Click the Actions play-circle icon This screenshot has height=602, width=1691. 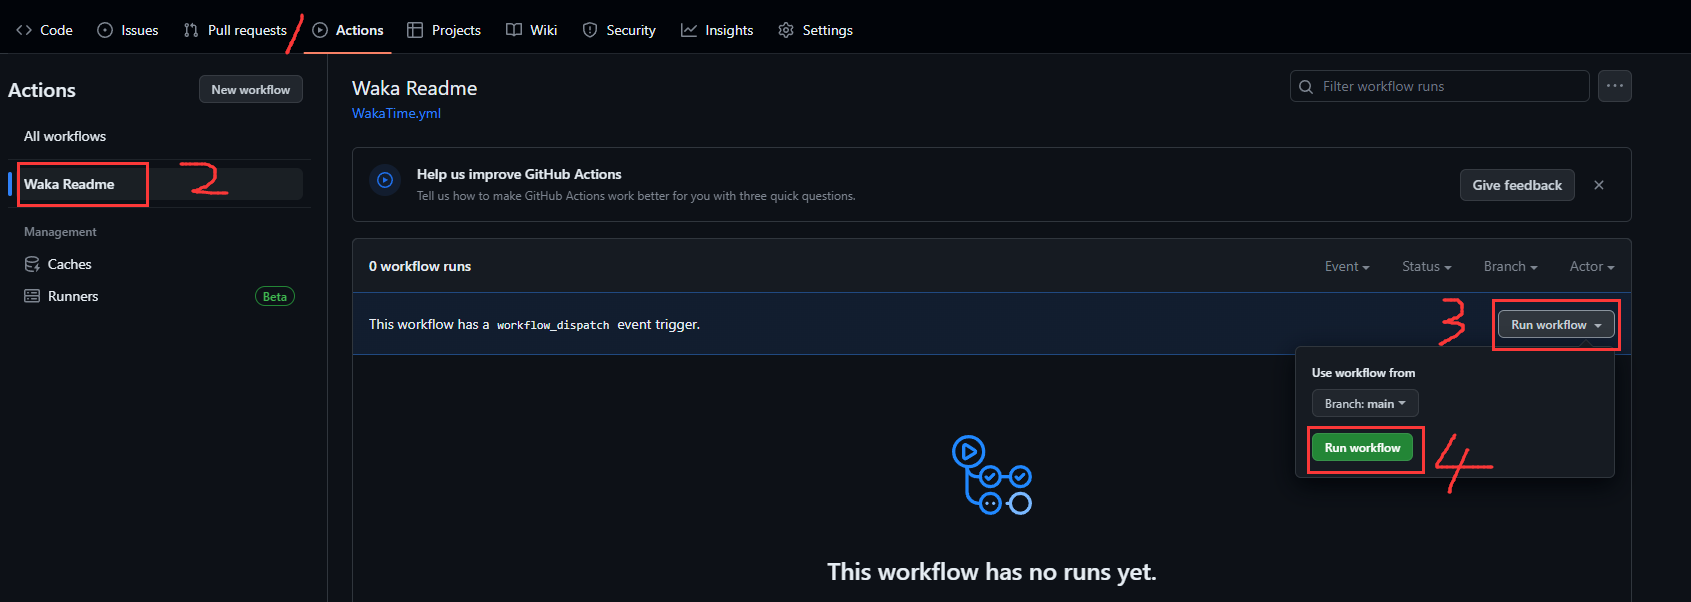click(x=320, y=30)
